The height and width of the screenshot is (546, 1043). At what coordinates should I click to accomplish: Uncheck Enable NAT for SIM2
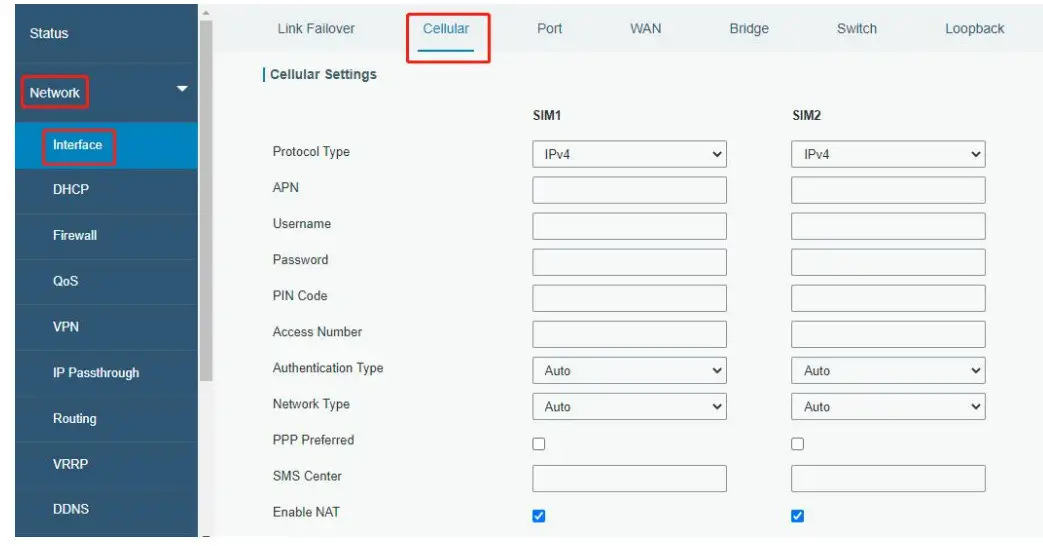(798, 516)
